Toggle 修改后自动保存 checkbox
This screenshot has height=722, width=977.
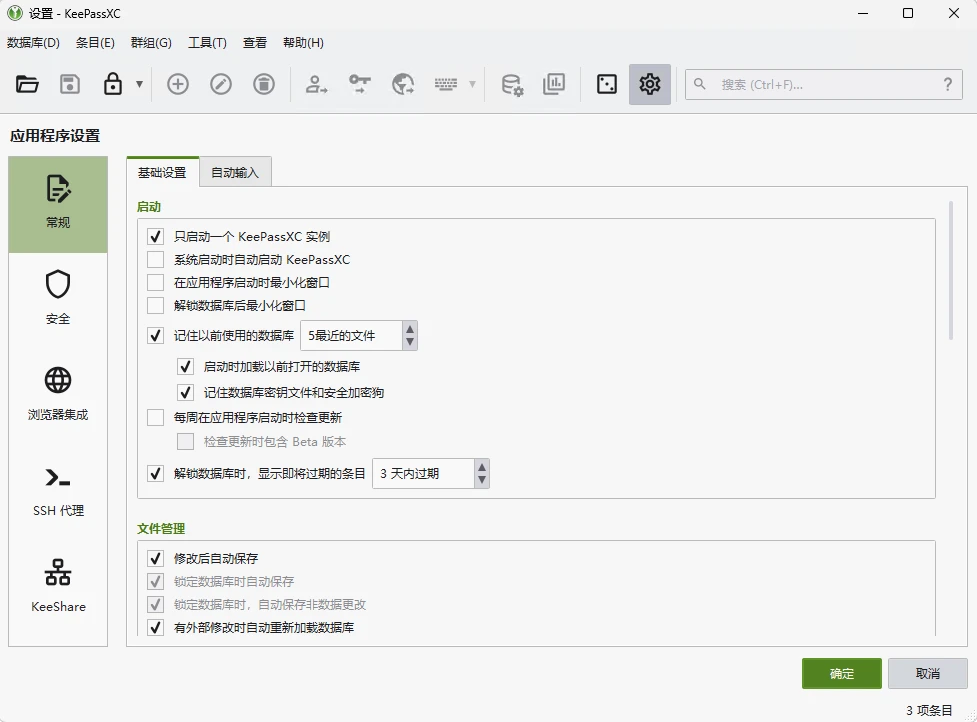[x=155, y=558]
